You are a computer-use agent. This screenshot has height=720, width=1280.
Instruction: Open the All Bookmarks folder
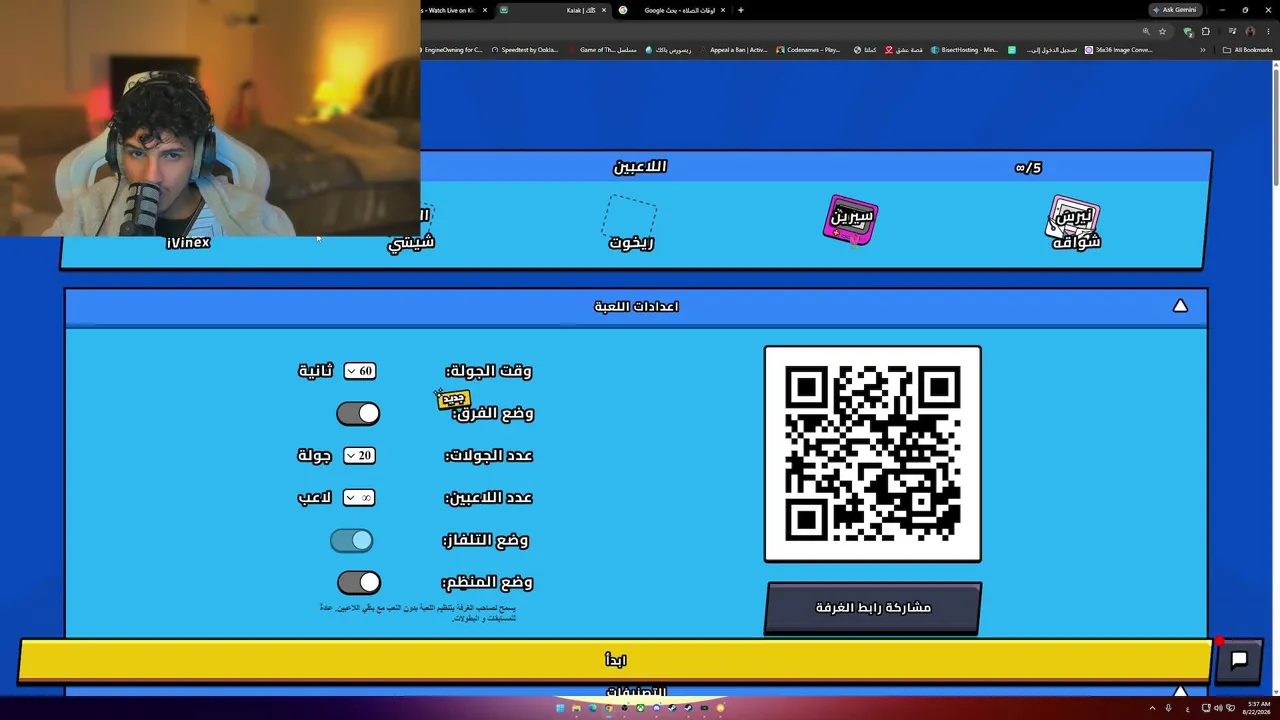(1247, 50)
